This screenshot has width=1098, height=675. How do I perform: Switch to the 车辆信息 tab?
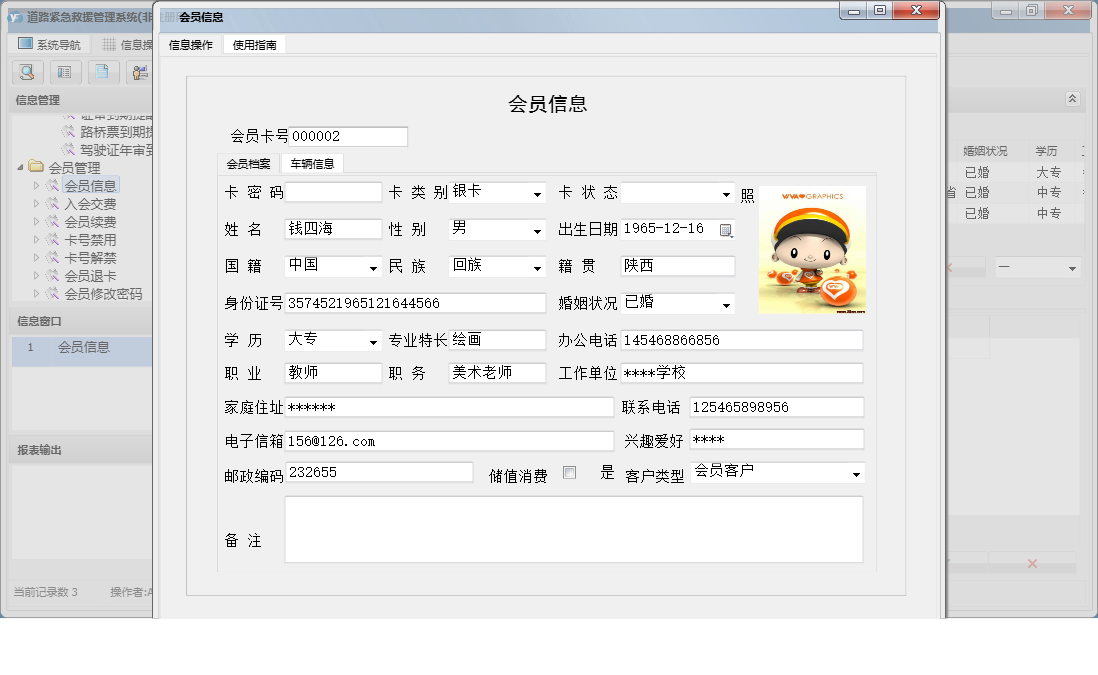[312, 164]
